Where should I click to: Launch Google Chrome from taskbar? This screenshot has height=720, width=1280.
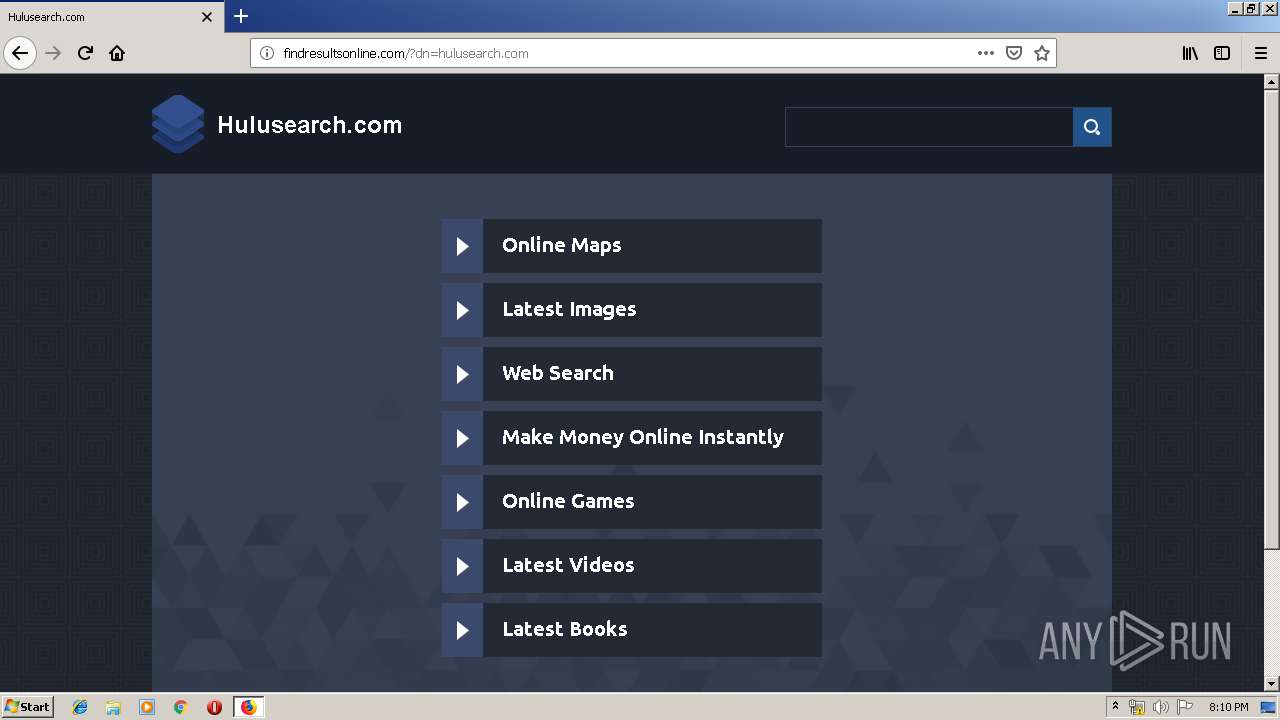tap(180, 707)
